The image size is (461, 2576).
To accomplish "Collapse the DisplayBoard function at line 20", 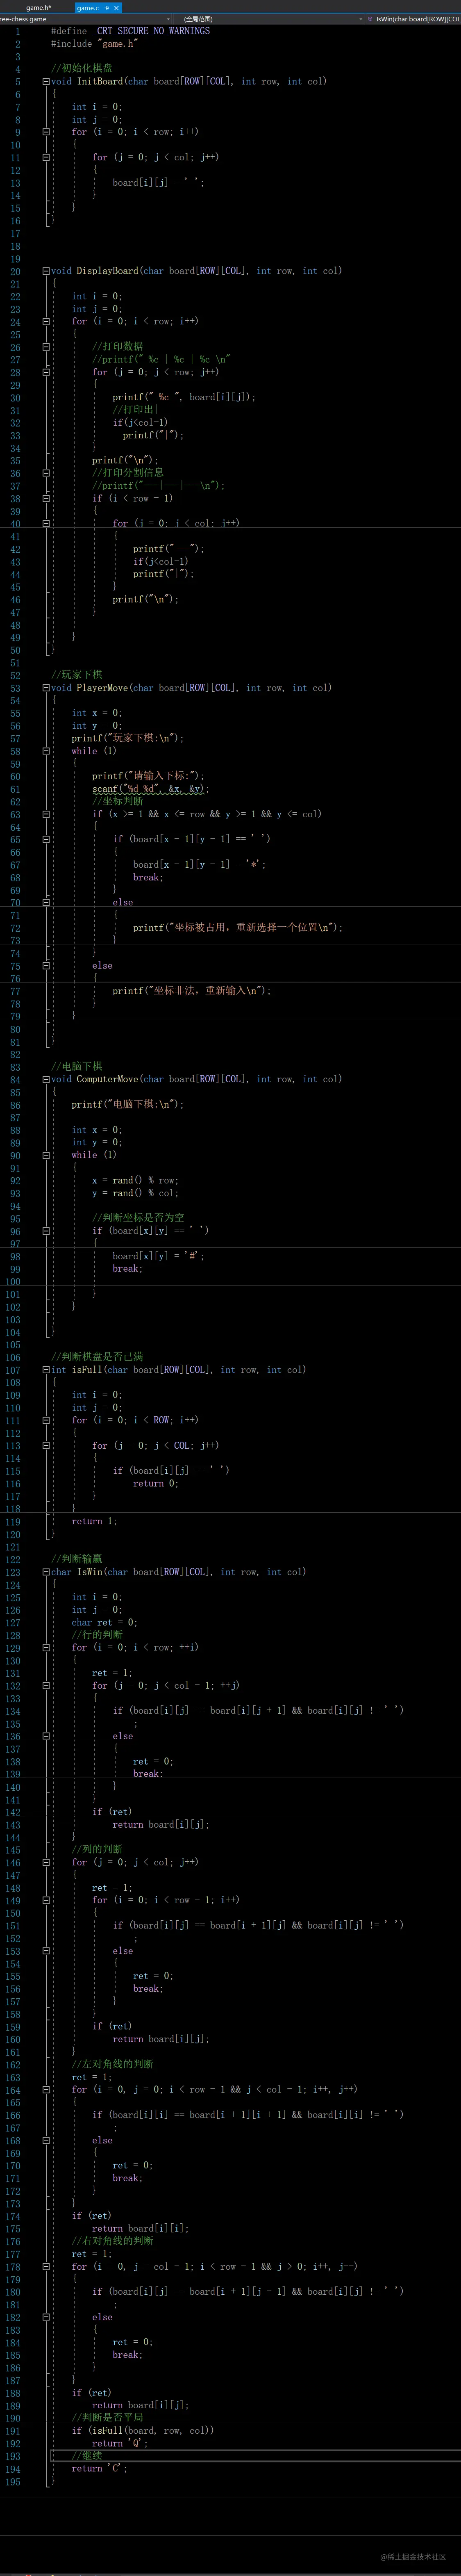I will tap(46, 271).
